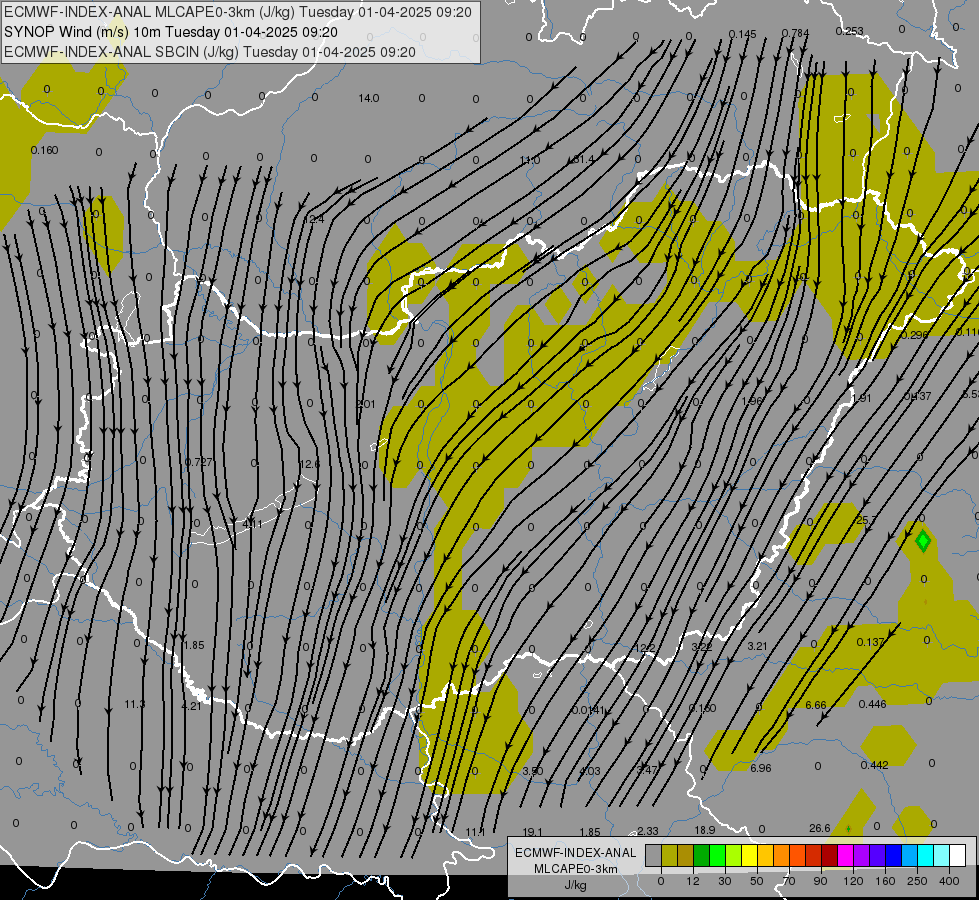Viewport: 979px width, 900px height.
Task: Click the map value 6.66
Action: (x=815, y=705)
